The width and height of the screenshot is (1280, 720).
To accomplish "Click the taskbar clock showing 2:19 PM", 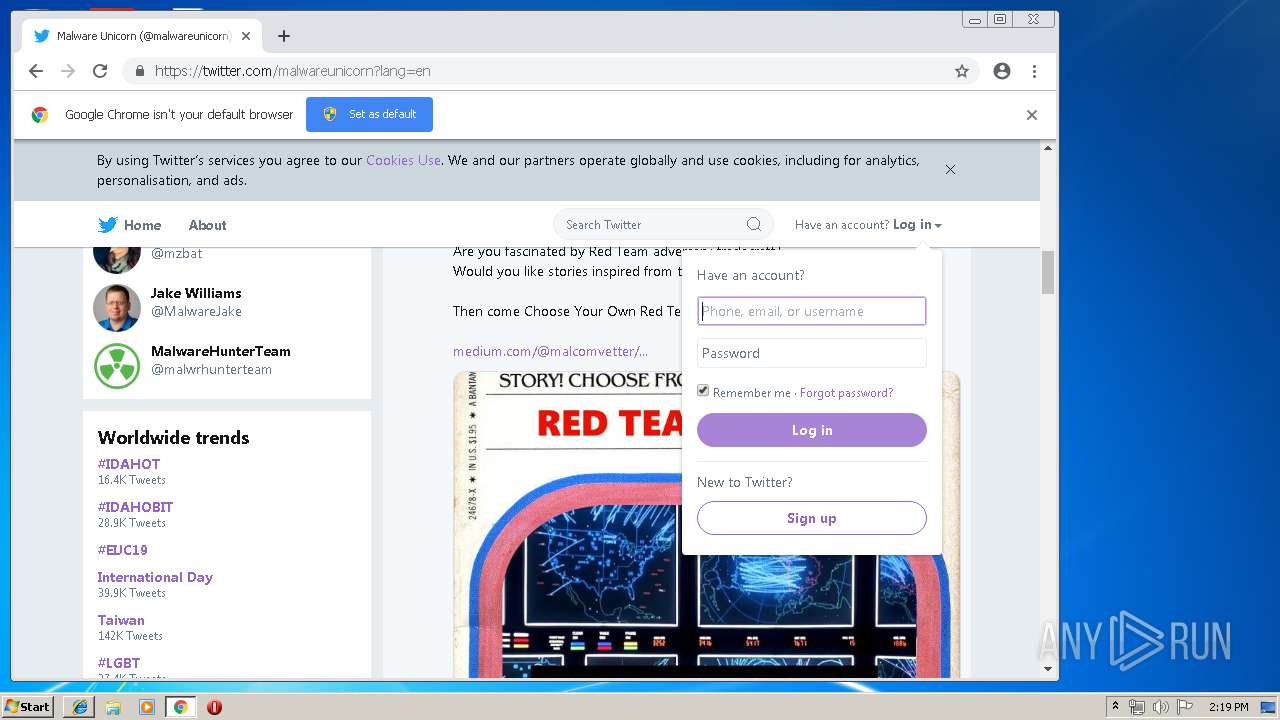I will point(1229,707).
